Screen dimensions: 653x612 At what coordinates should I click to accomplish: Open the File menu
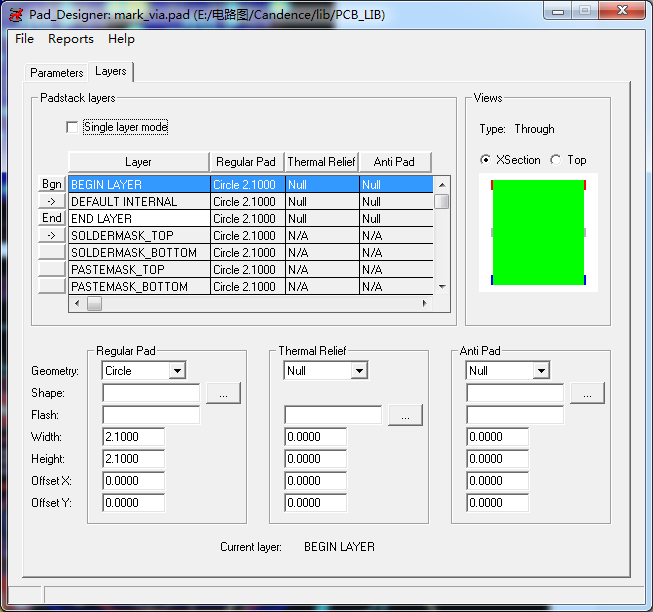[x=24, y=39]
